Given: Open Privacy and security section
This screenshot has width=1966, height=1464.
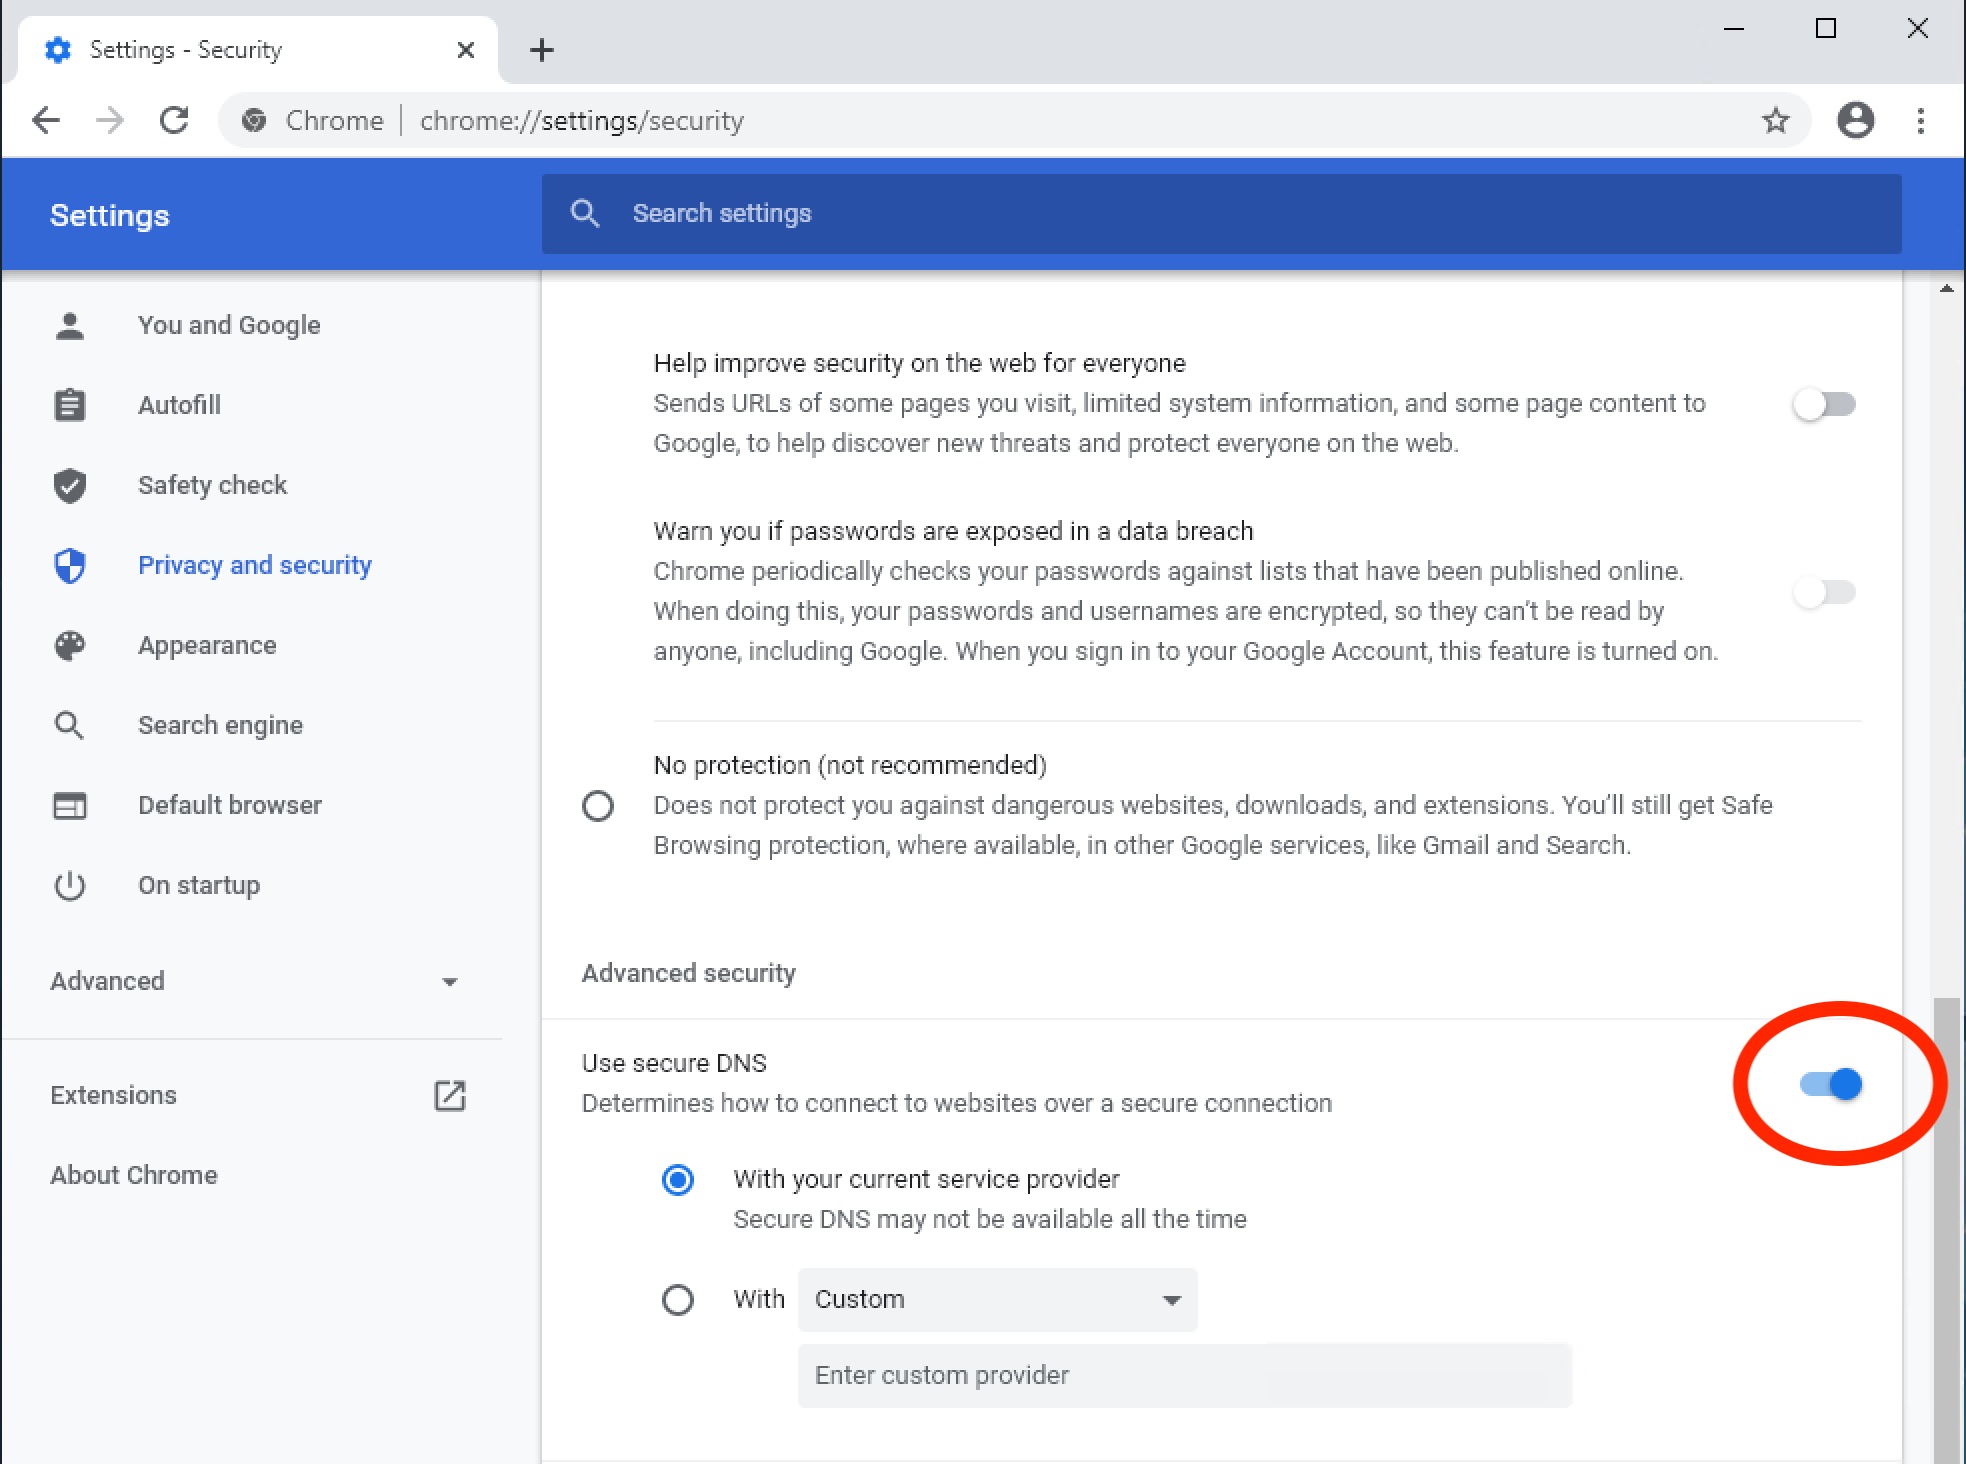Looking at the screenshot, I should tap(254, 565).
